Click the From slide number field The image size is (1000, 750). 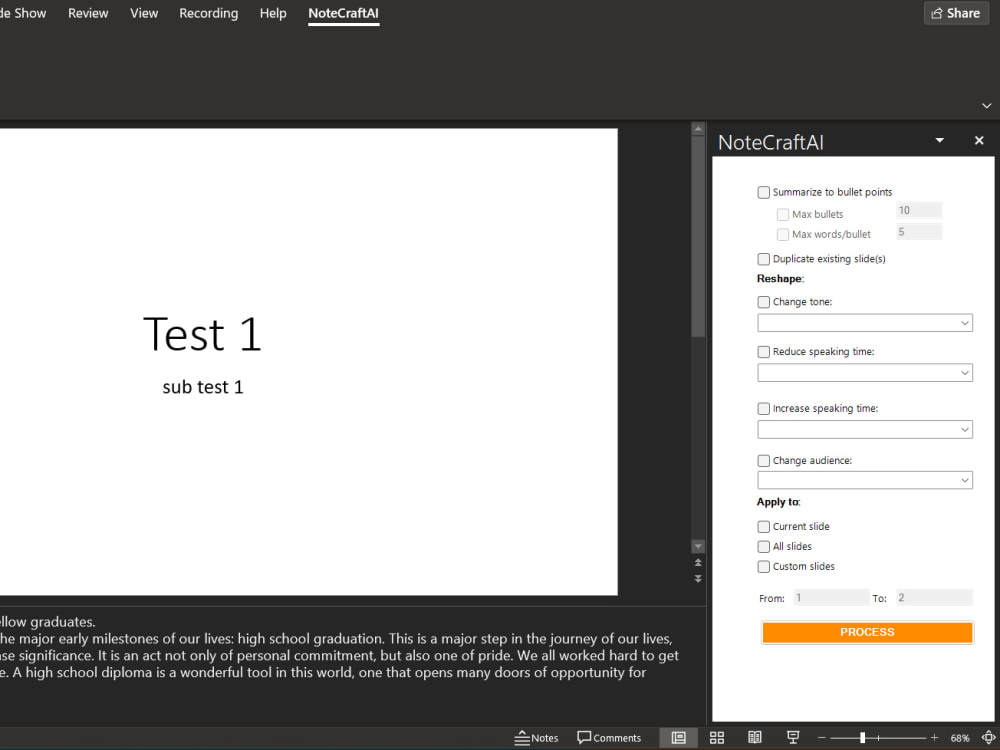pyautogui.click(x=831, y=598)
